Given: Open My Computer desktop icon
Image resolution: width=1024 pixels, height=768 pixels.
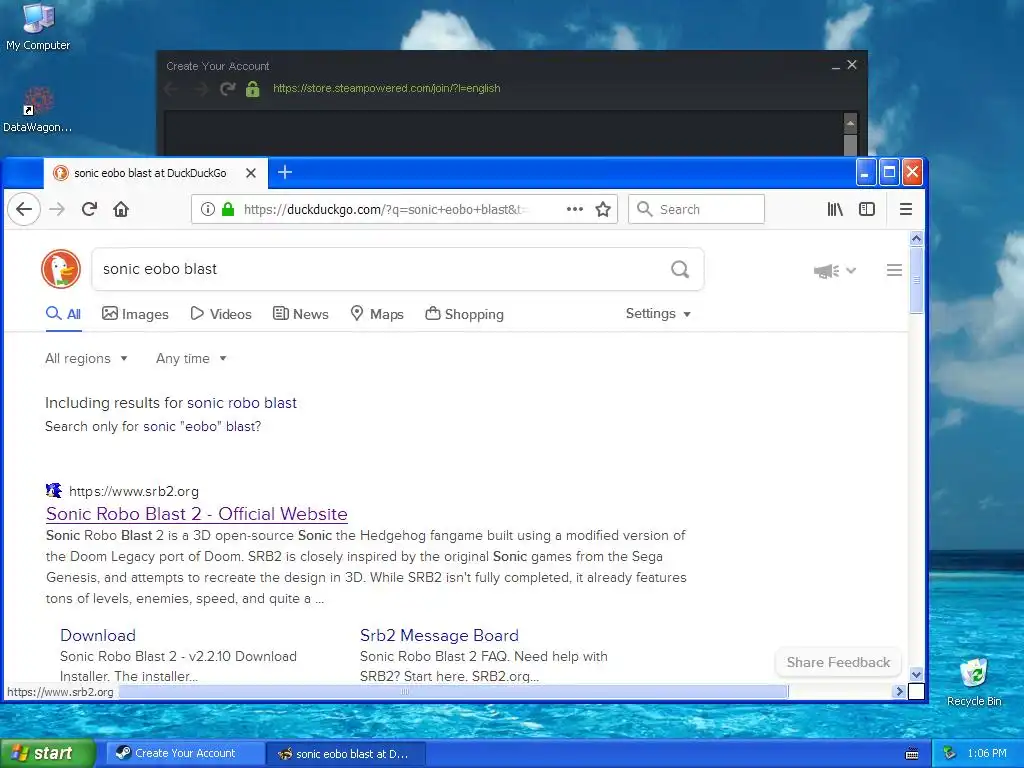Looking at the screenshot, I should point(38,27).
